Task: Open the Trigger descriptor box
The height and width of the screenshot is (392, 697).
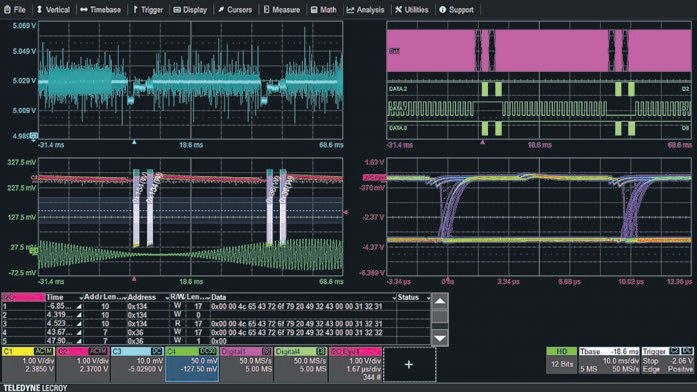Action: (667, 360)
